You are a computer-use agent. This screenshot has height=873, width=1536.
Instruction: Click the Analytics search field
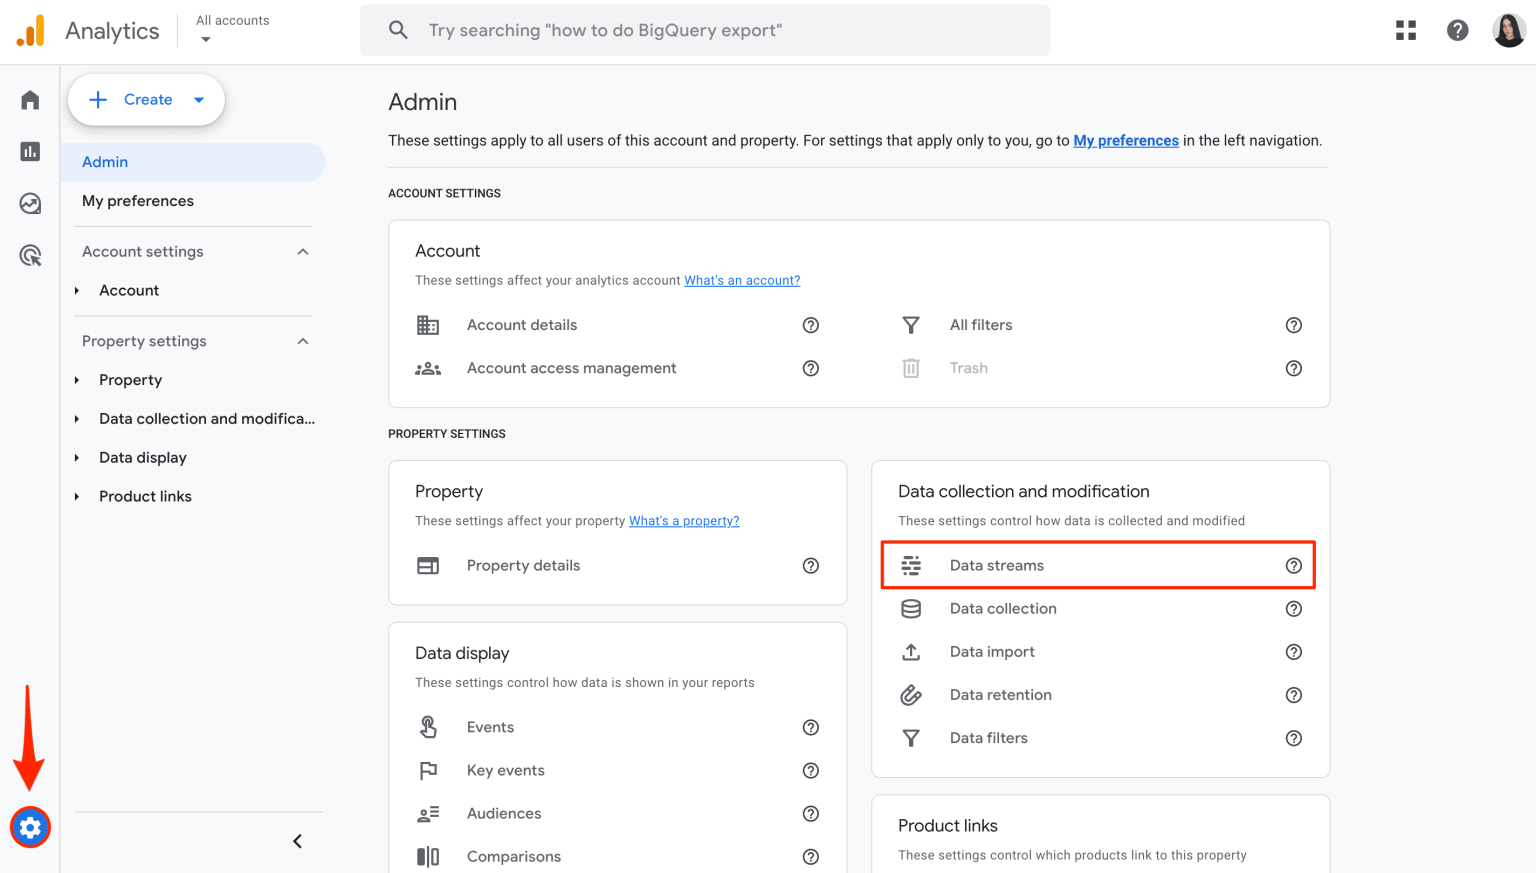tap(705, 30)
